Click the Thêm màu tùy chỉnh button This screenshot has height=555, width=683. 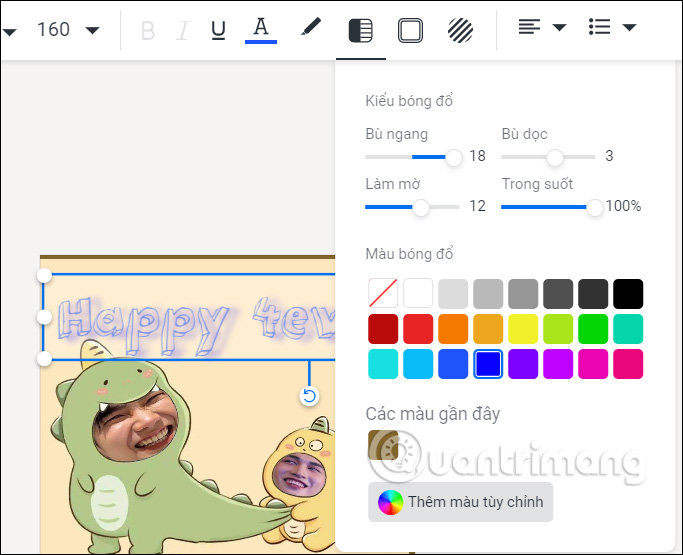pyautogui.click(x=460, y=501)
